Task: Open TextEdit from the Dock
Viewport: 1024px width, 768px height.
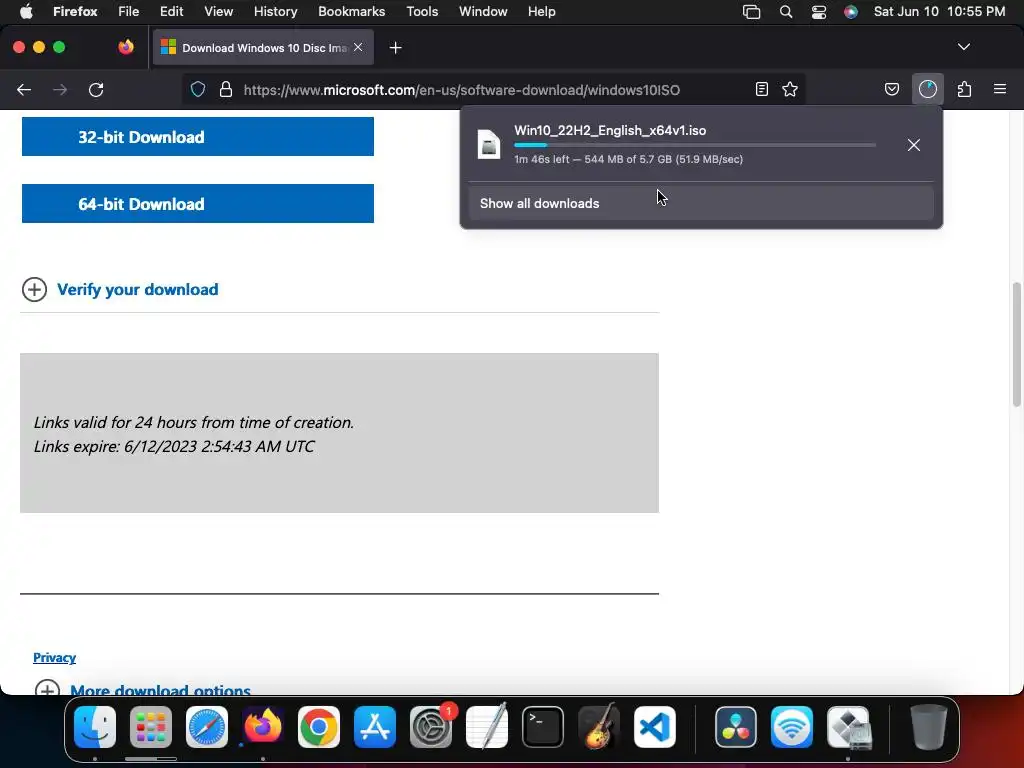Action: 487,727
